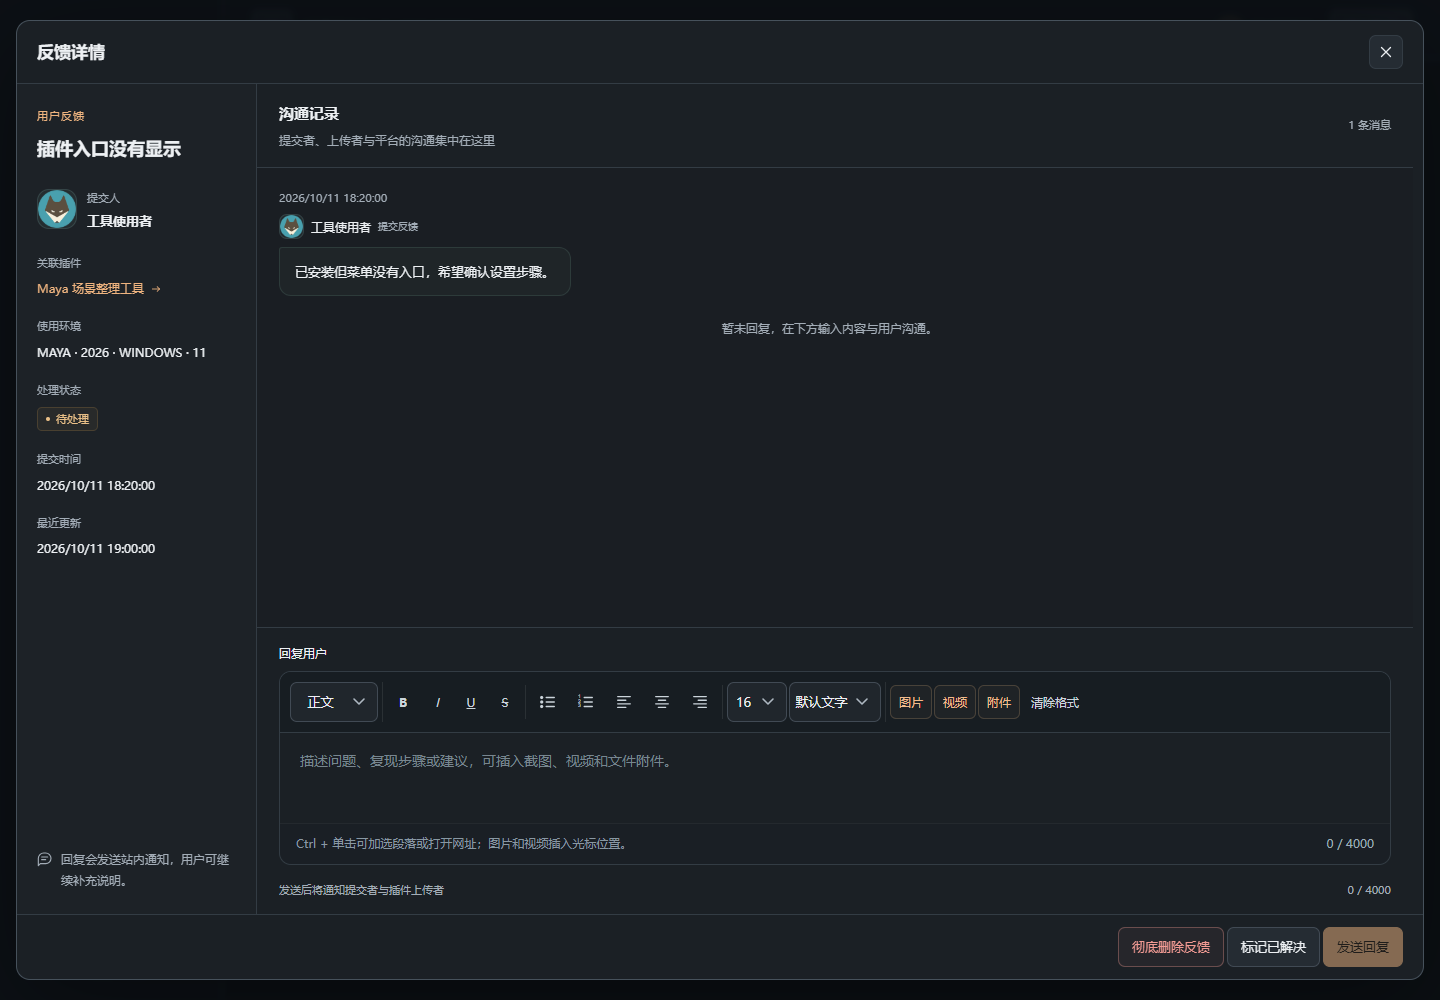Insert a bulleted list
The height and width of the screenshot is (1000, 1440).
point(547,702)
